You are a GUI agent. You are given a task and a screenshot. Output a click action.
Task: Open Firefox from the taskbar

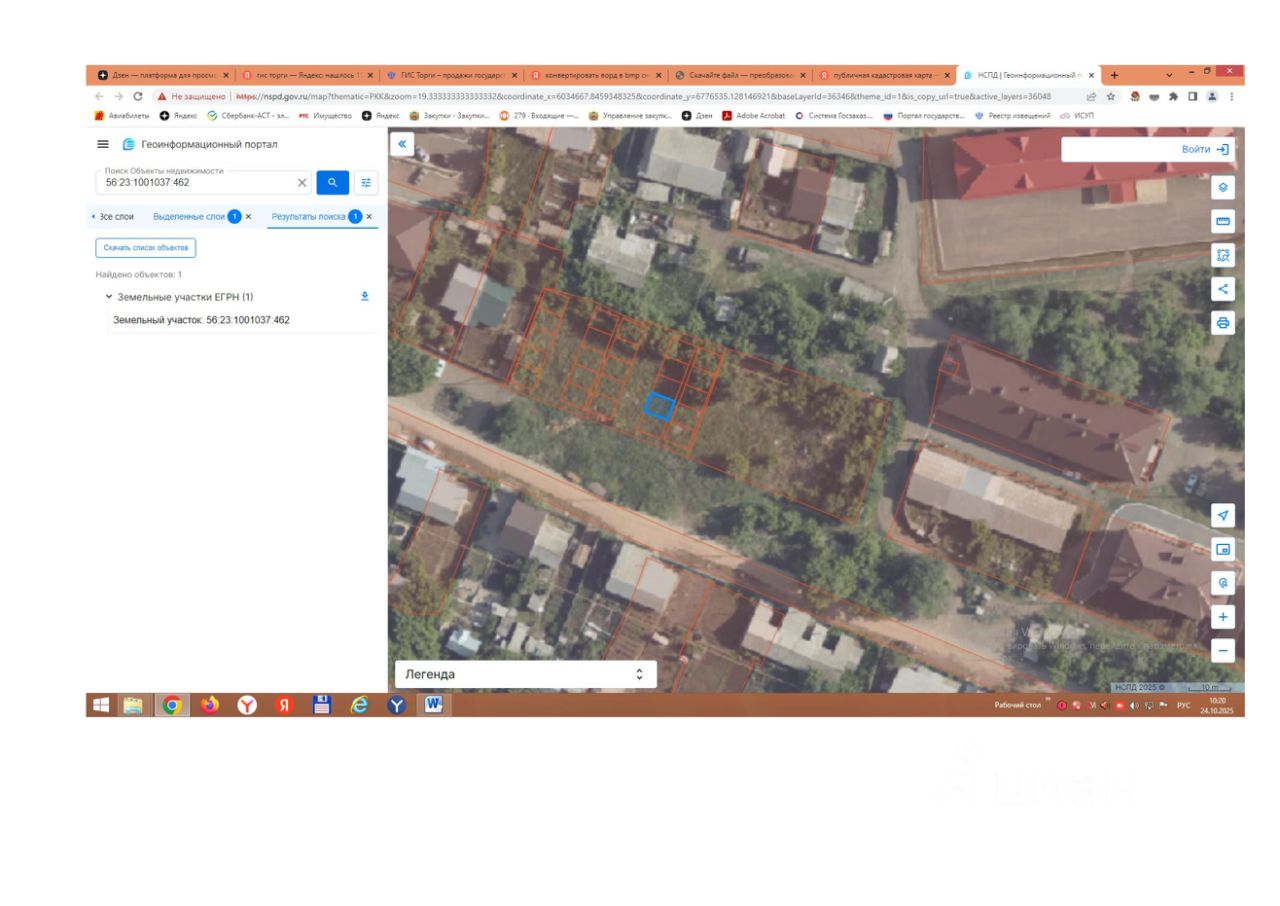[210, 705]
